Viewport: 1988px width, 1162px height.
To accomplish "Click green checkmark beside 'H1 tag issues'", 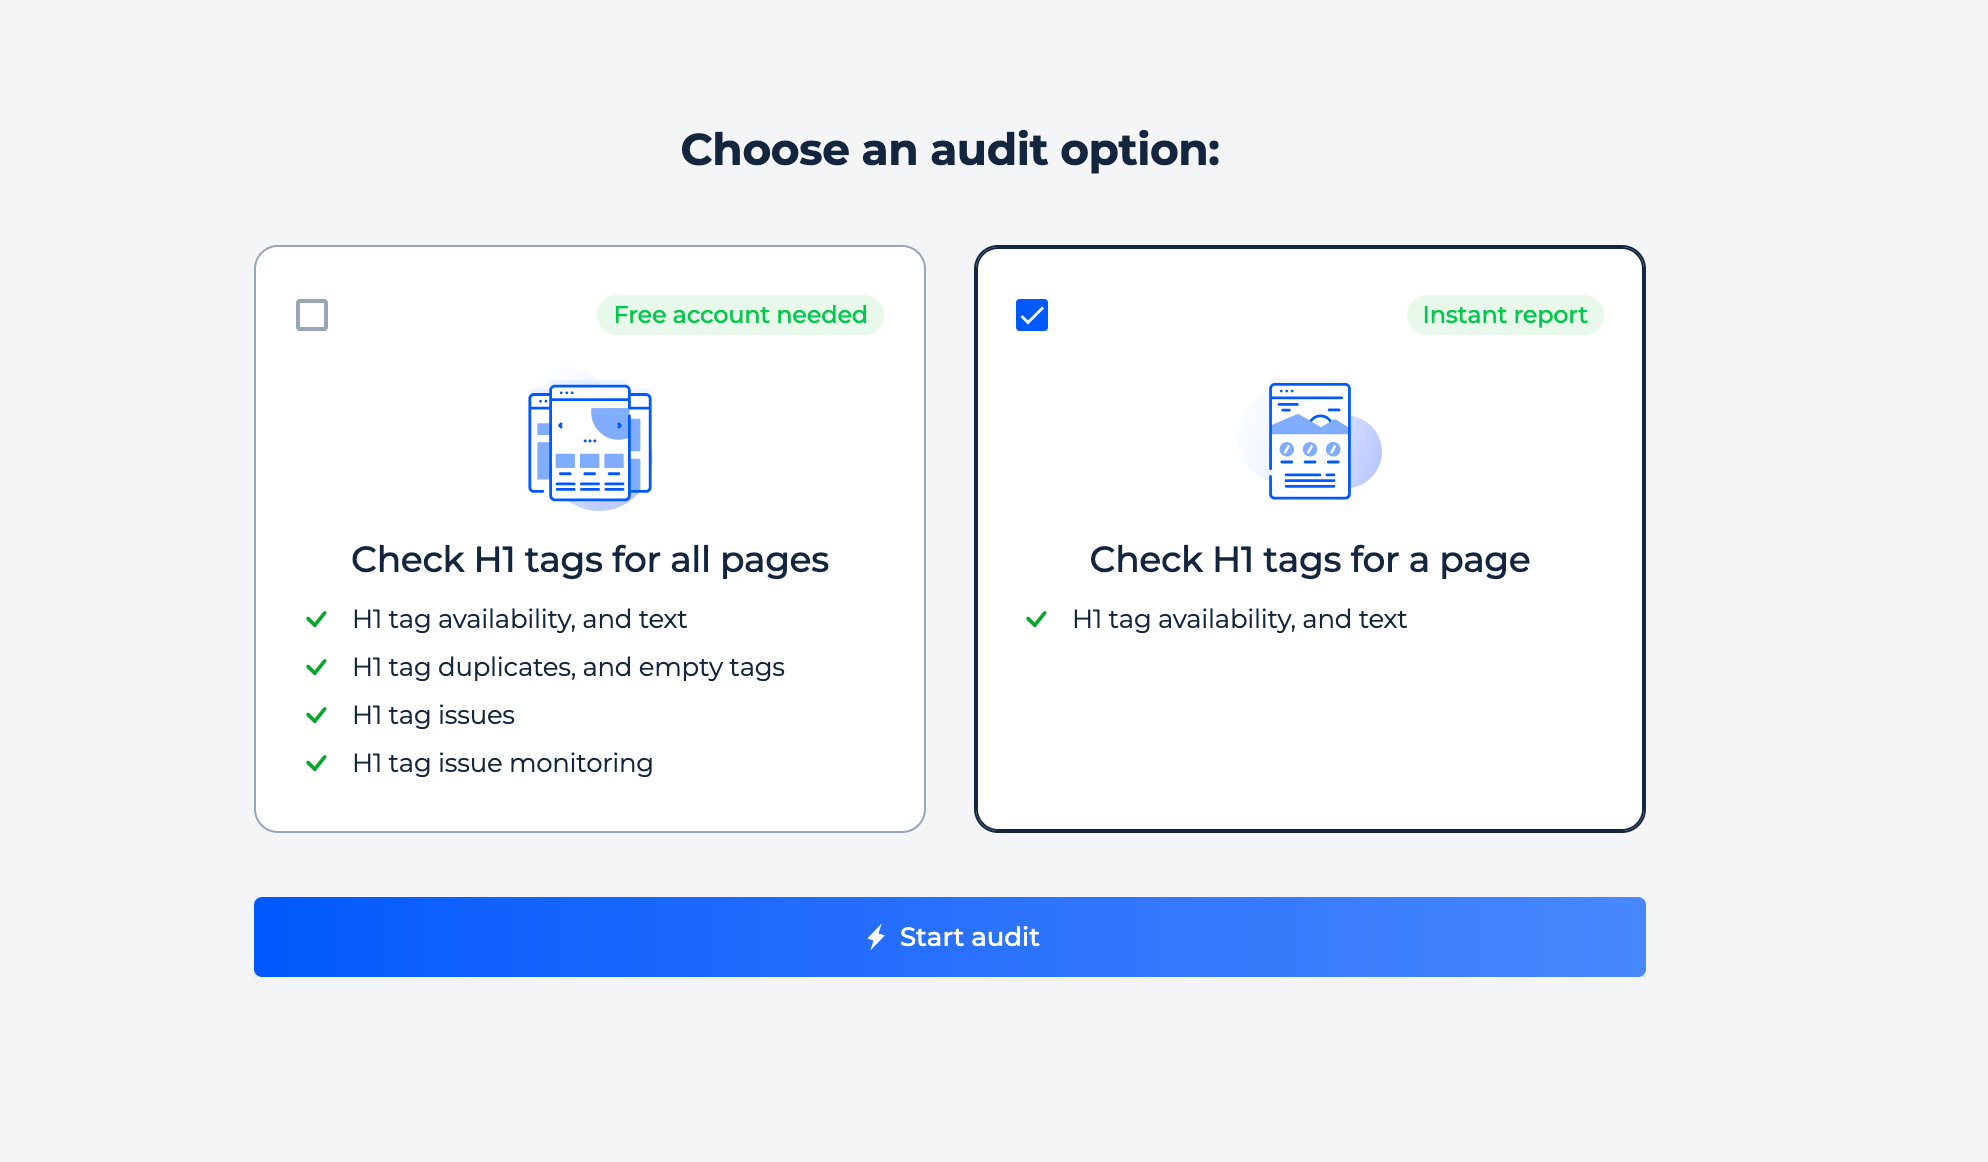I will pos(316,715).
